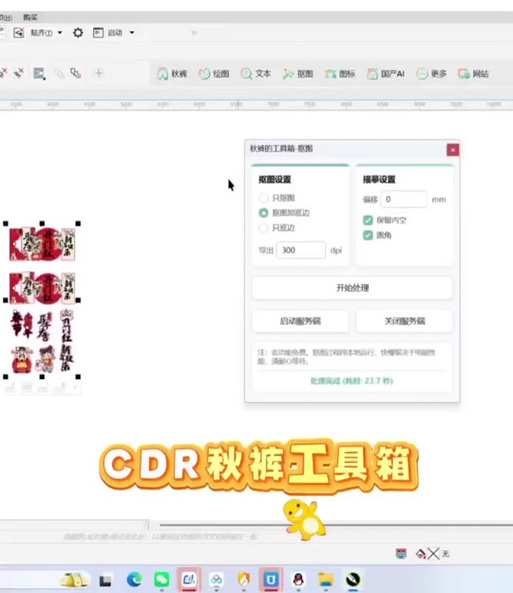The height and width of the screenshot is (593, 513).
Task: Open WeChat from the taskbar
Action: pyautogui.click(x=162, y=579)
